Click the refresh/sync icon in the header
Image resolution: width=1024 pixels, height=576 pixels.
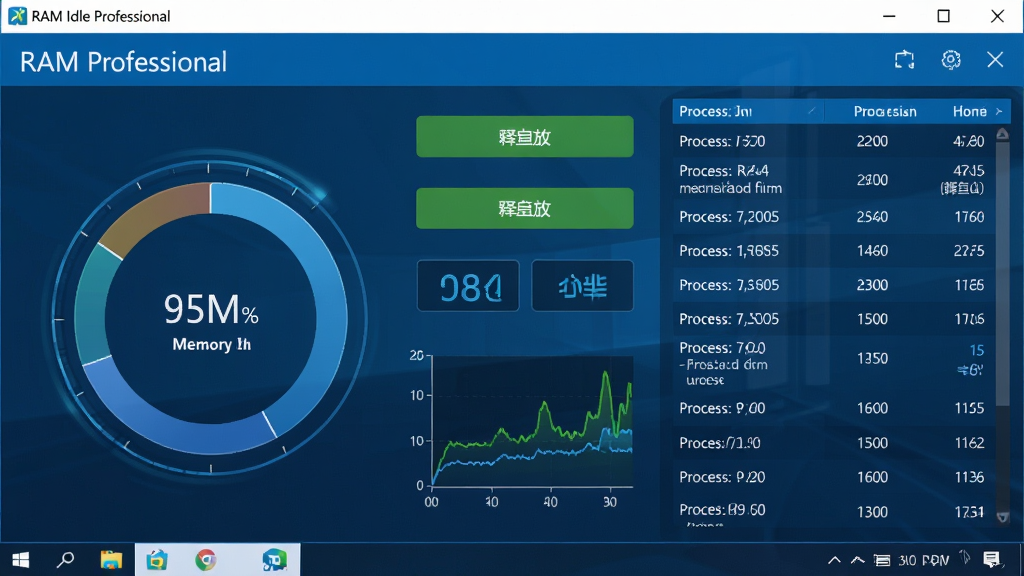tap(904, 60)
